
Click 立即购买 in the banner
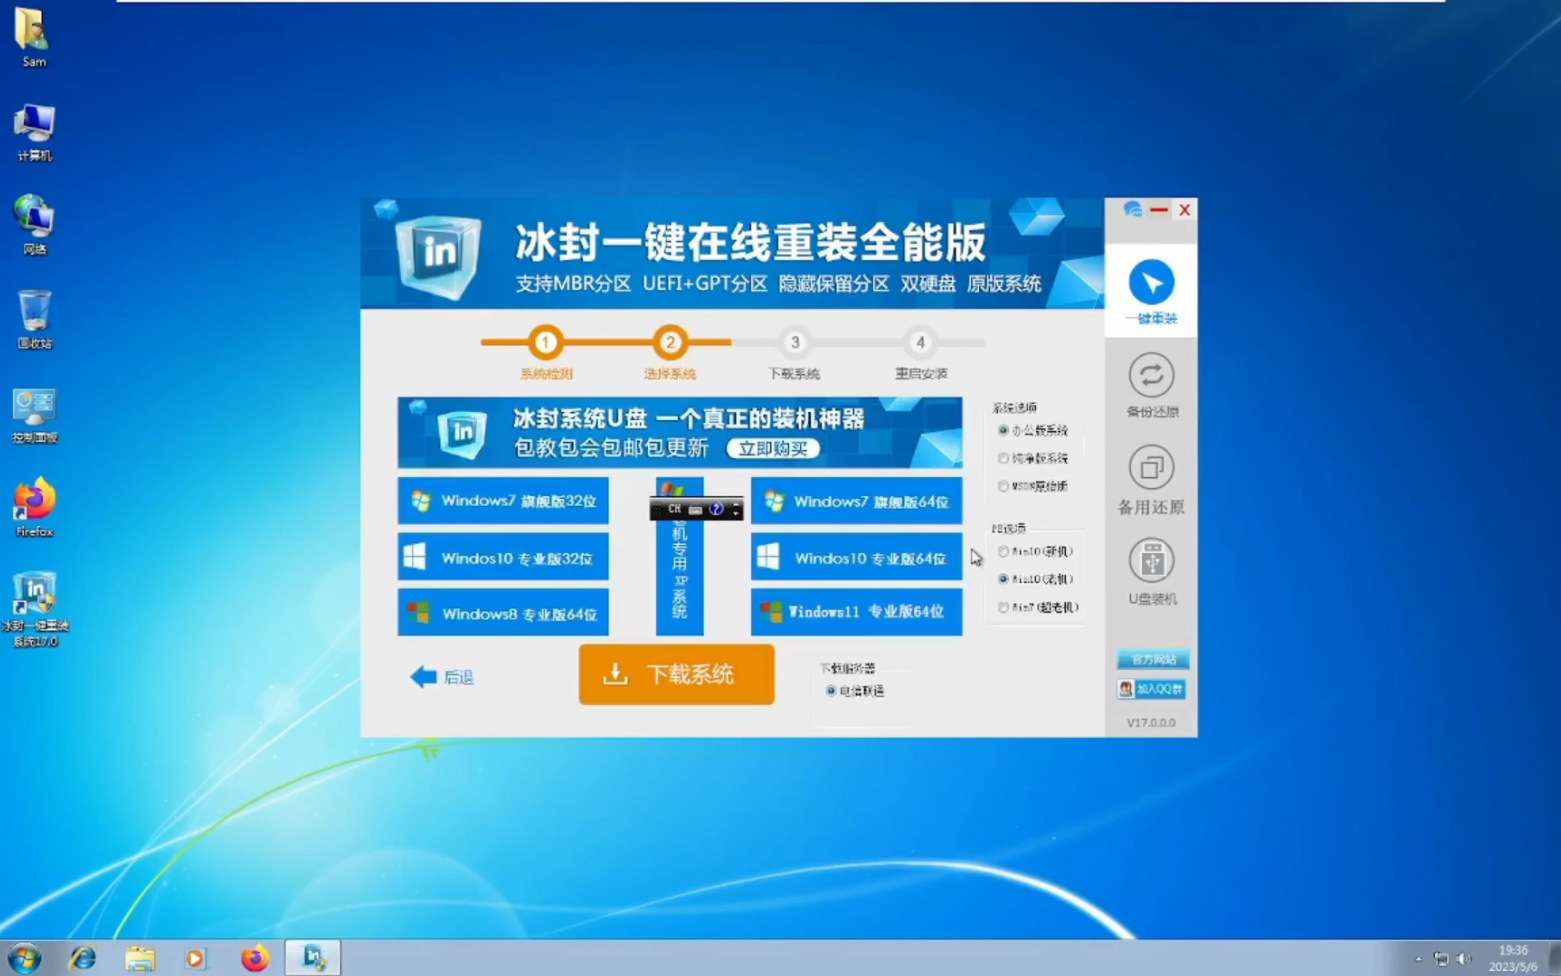click(773, 448)
